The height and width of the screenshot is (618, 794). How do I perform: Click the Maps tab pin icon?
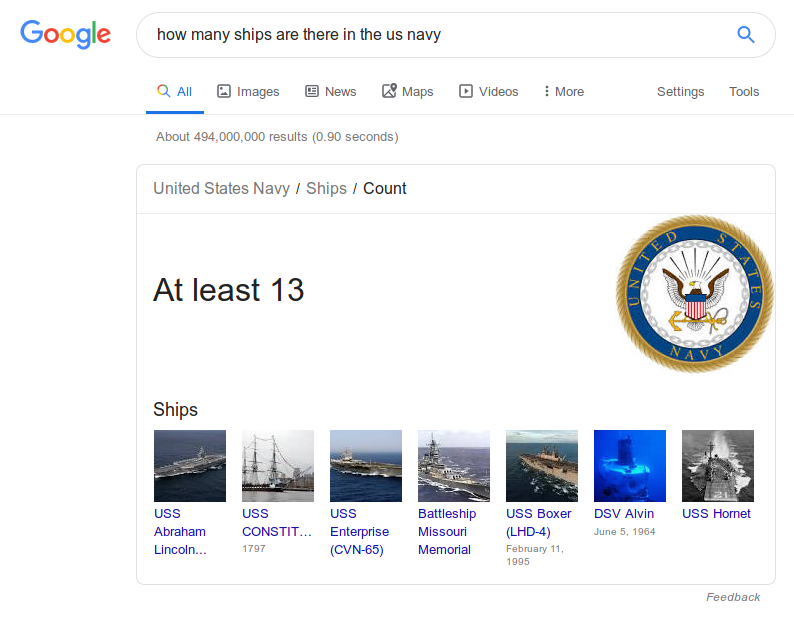pos(389,91)
